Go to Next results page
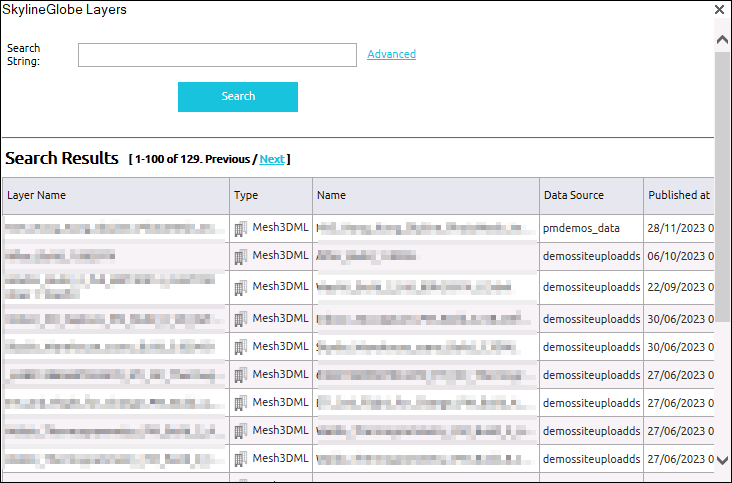This screenshot has width=732, height=483. pyautogui.click(x=272, y=159)
